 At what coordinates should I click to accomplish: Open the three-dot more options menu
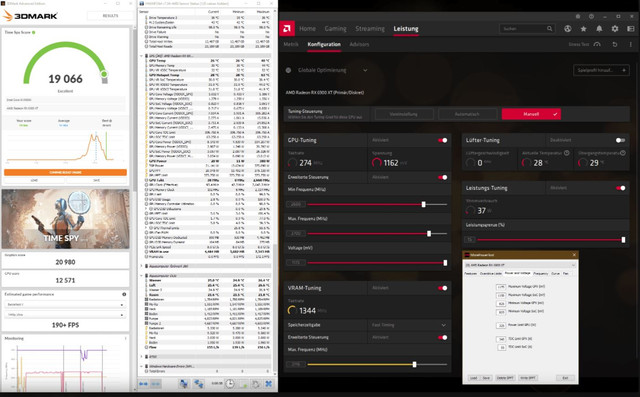click(x=631, y=44)
